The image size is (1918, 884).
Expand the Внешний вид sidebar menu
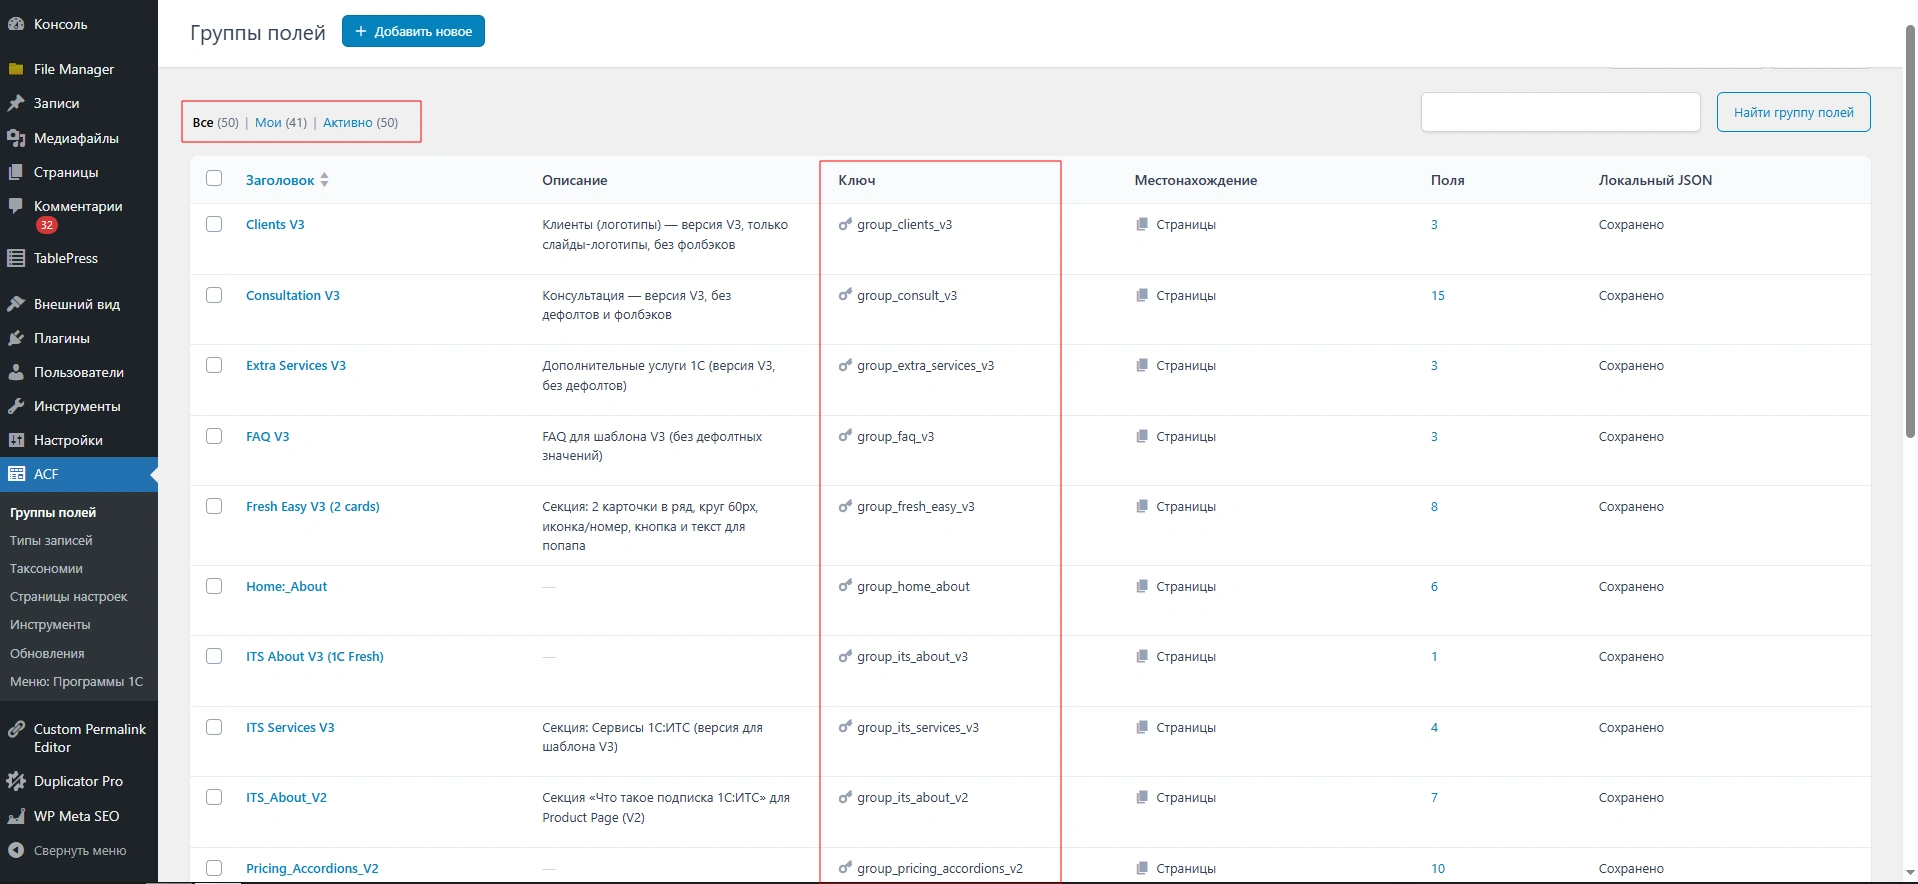point(76,304)
